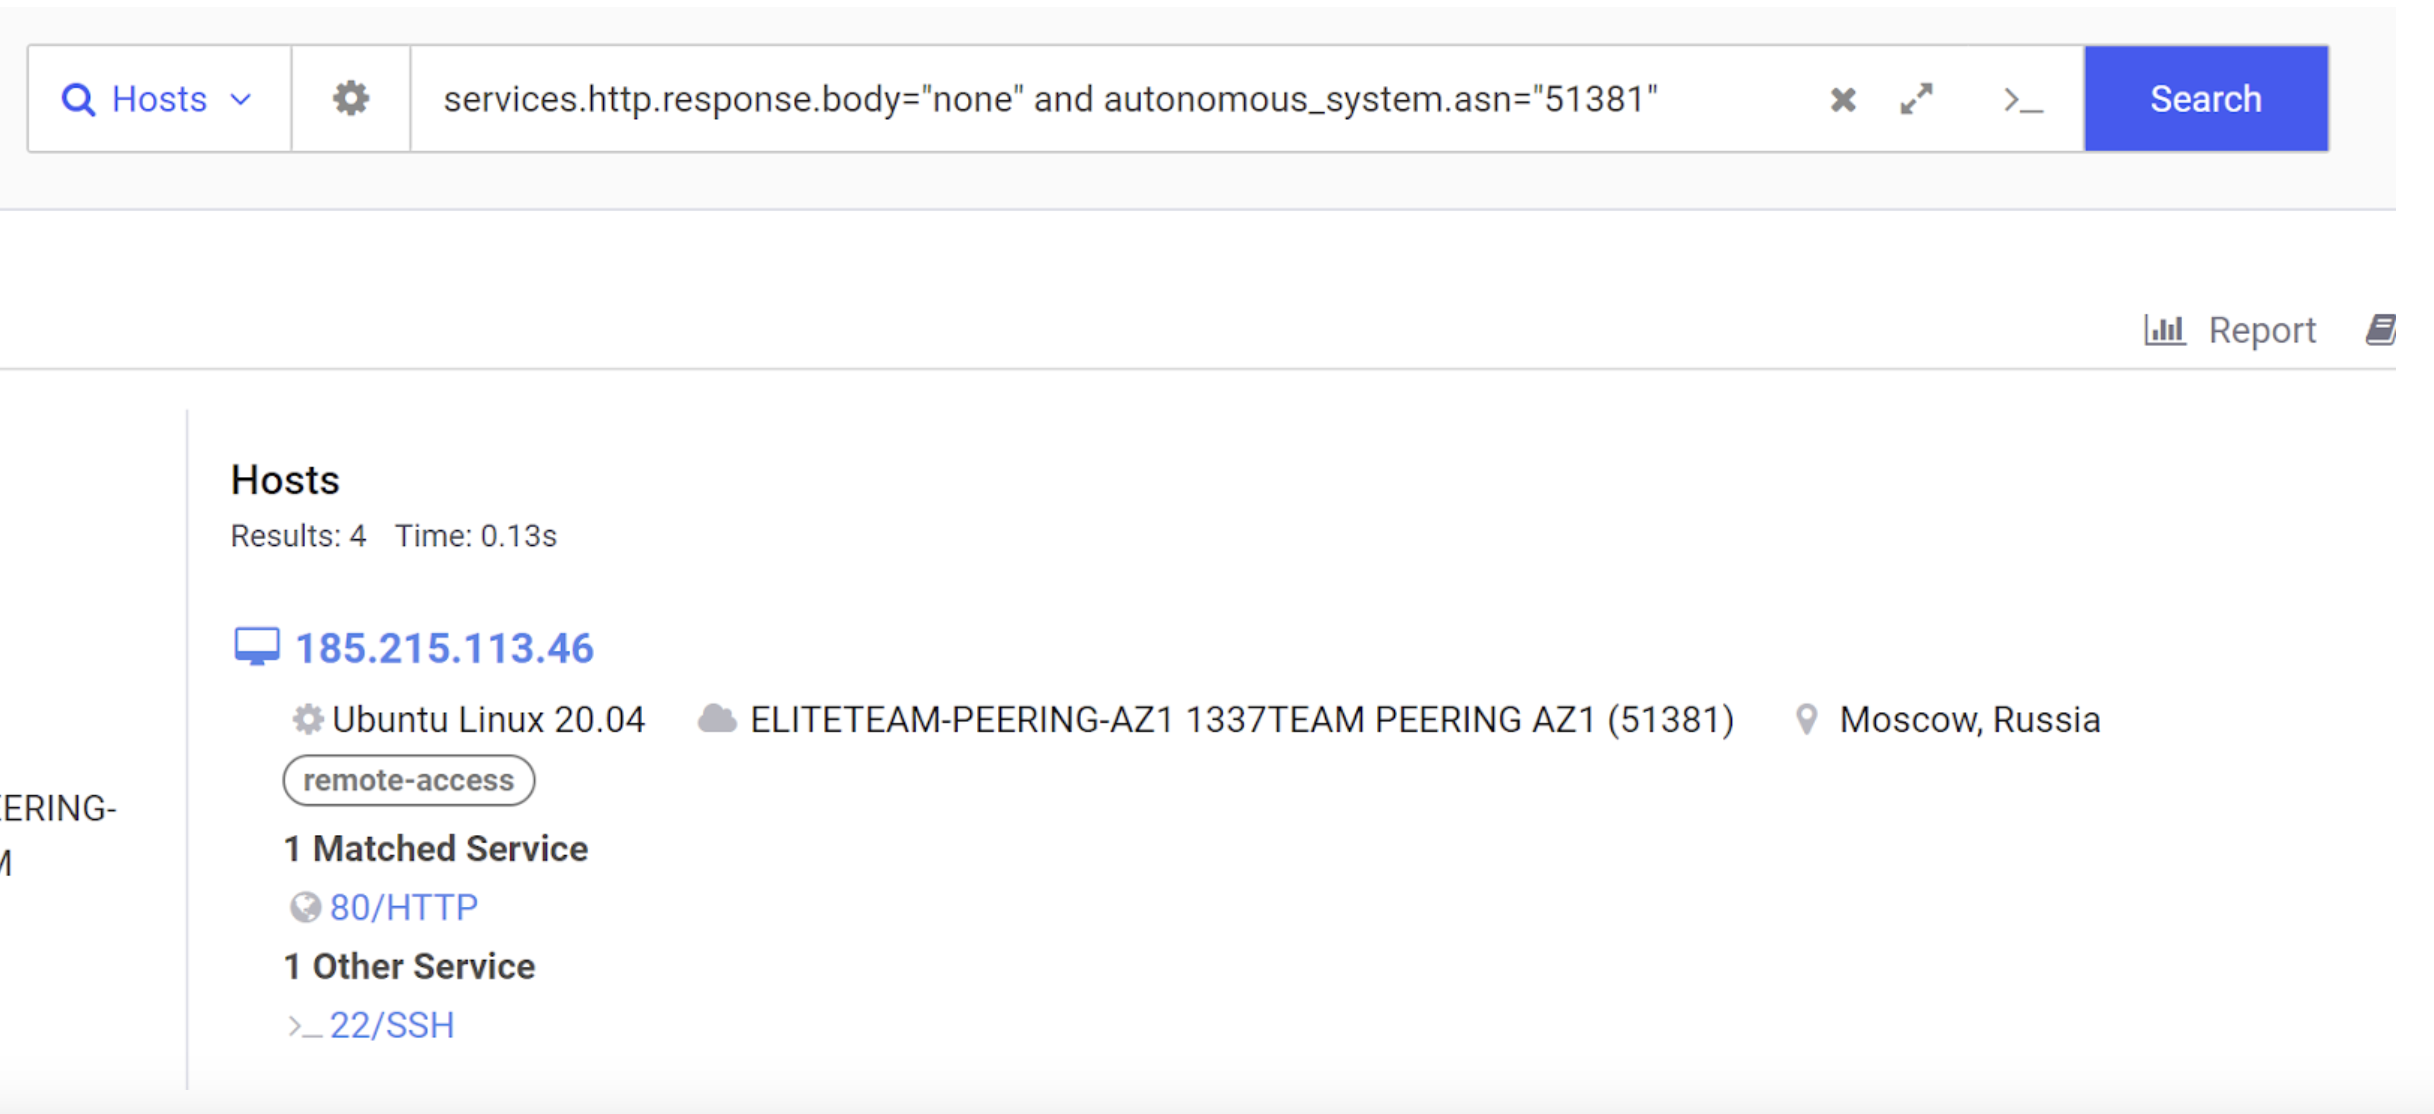Click the terminal prompt icon beside 22/SSH
2434x1114 pixels.
(x=304, y=1026)
